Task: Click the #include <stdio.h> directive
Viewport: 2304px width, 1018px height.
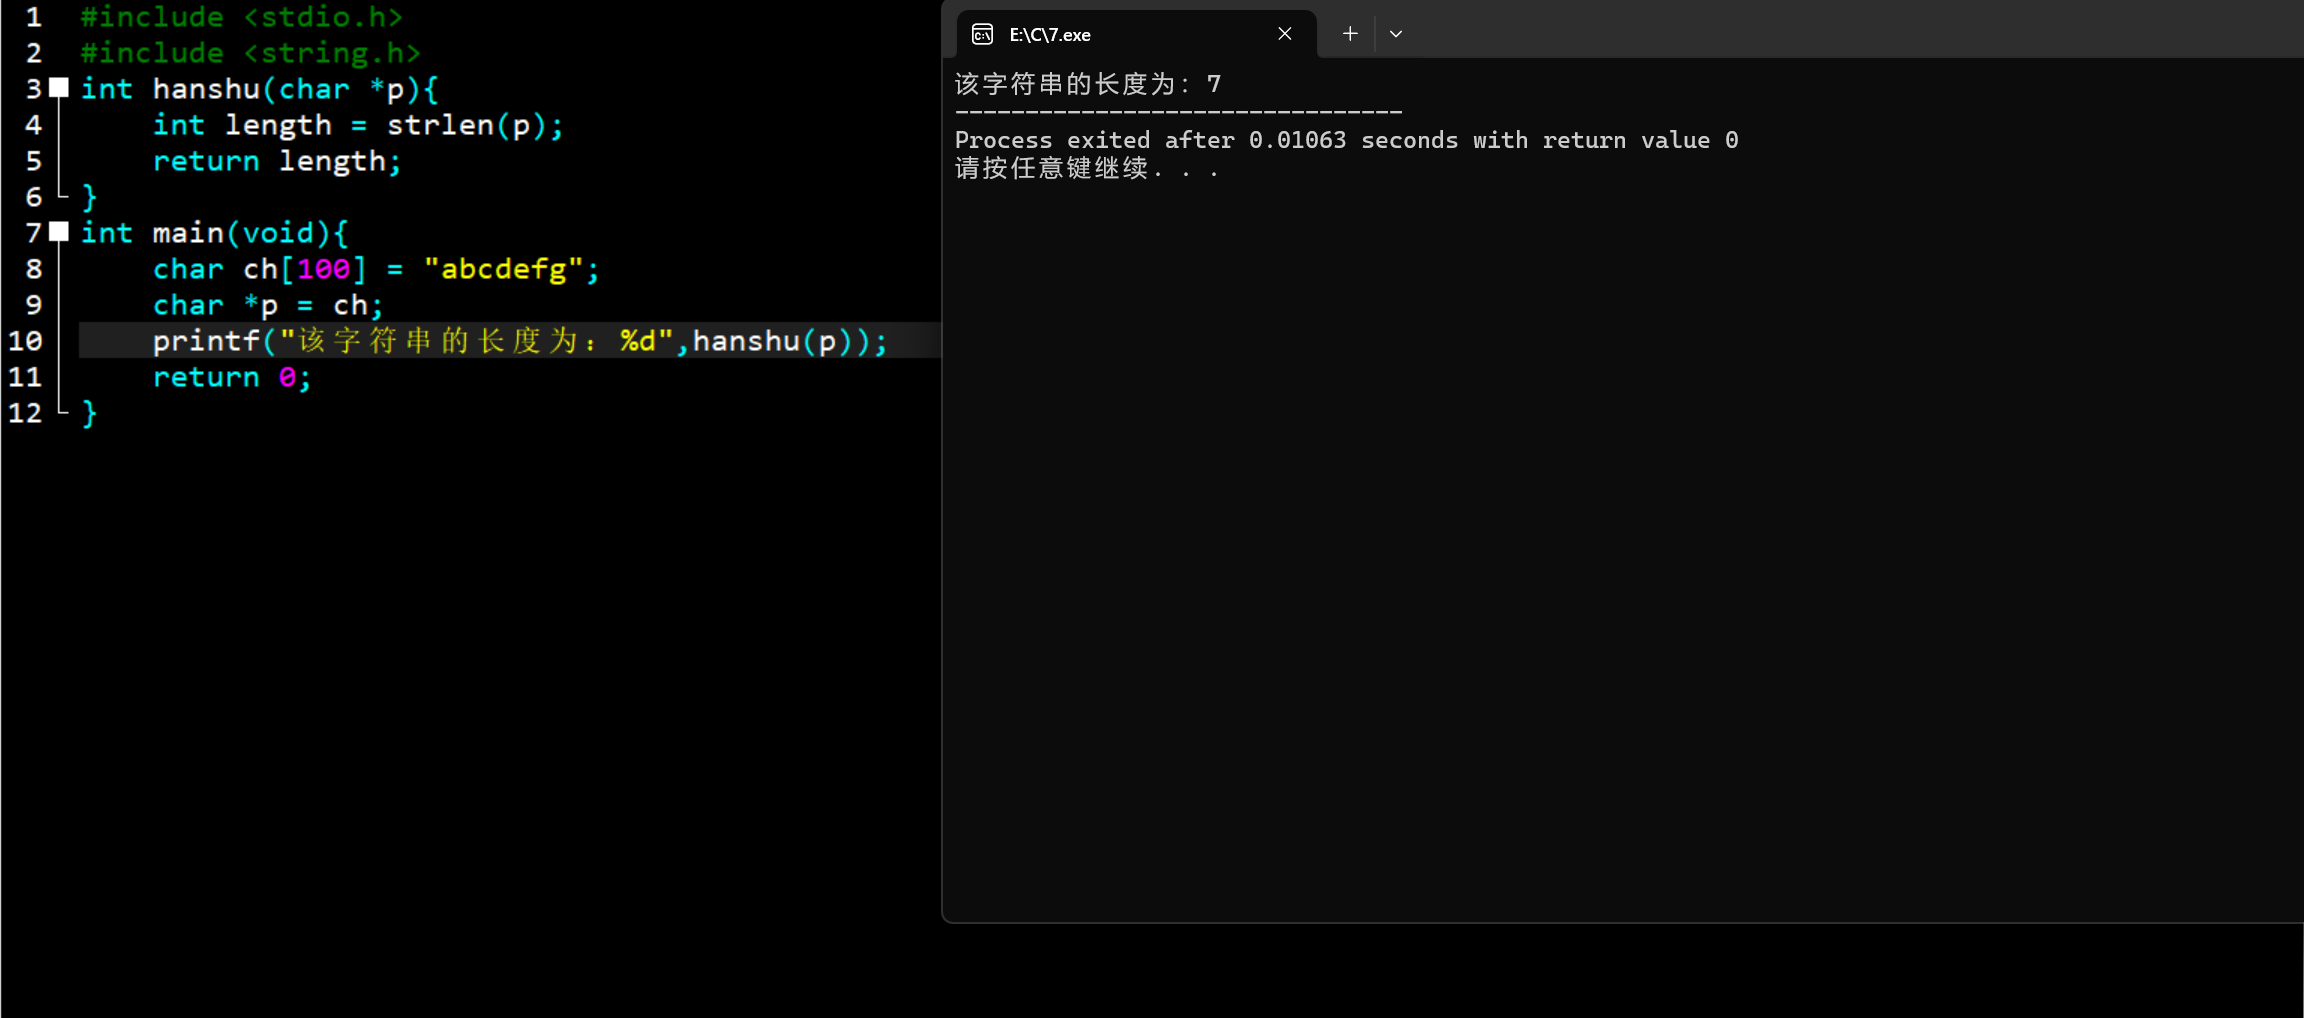Action: pyautogui.click(x=240, y=16)
